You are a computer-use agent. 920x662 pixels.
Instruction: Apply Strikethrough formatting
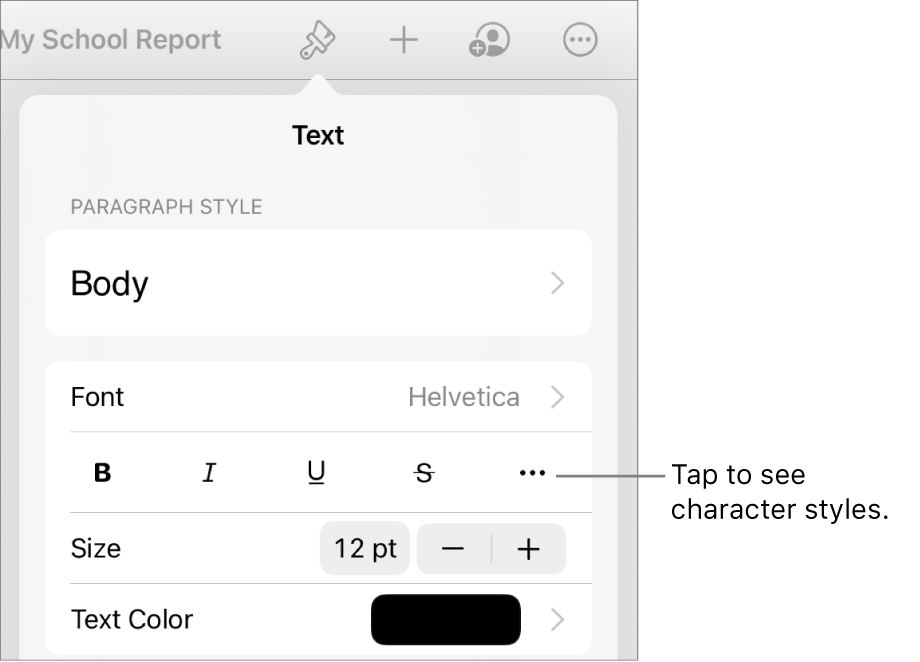tap(424, 473)
